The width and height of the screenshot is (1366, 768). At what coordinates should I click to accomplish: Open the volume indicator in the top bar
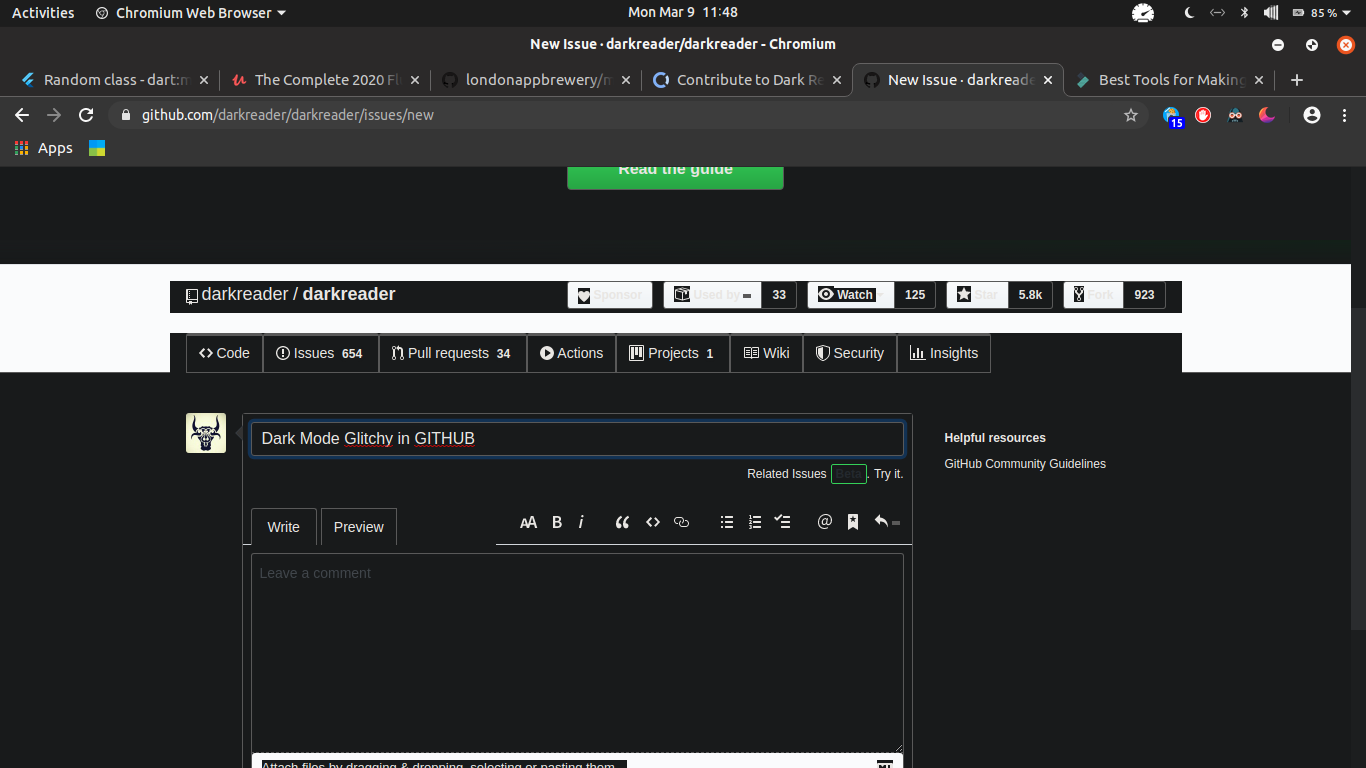[x=1271, y=13]
